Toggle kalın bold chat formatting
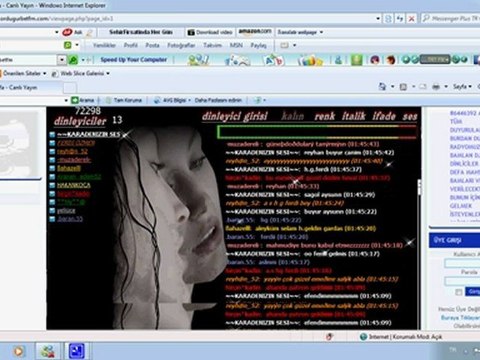This screenshot has height=360, width=480. point(293,116)
